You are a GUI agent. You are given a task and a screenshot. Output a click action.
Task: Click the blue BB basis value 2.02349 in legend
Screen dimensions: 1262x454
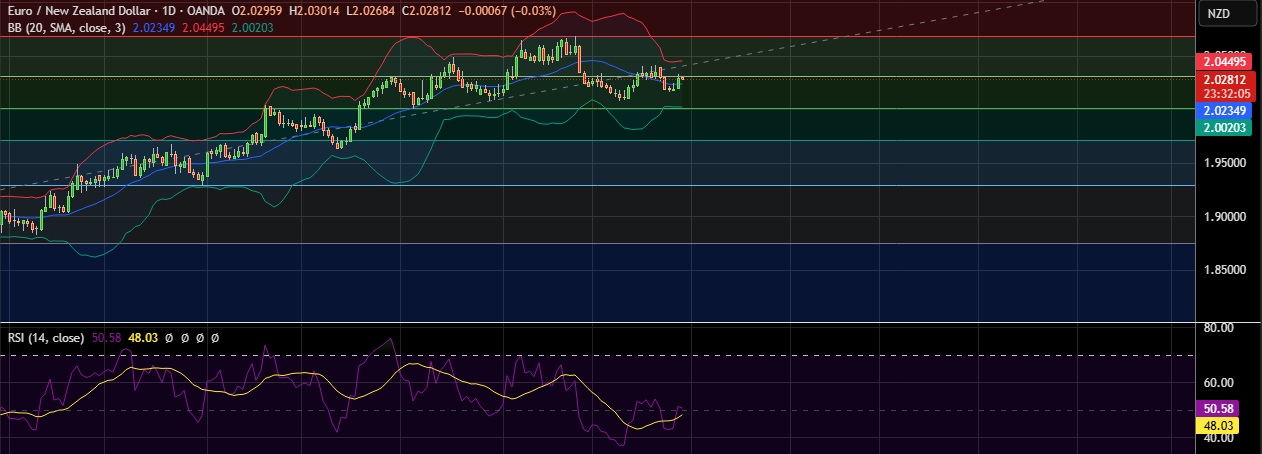154,27
